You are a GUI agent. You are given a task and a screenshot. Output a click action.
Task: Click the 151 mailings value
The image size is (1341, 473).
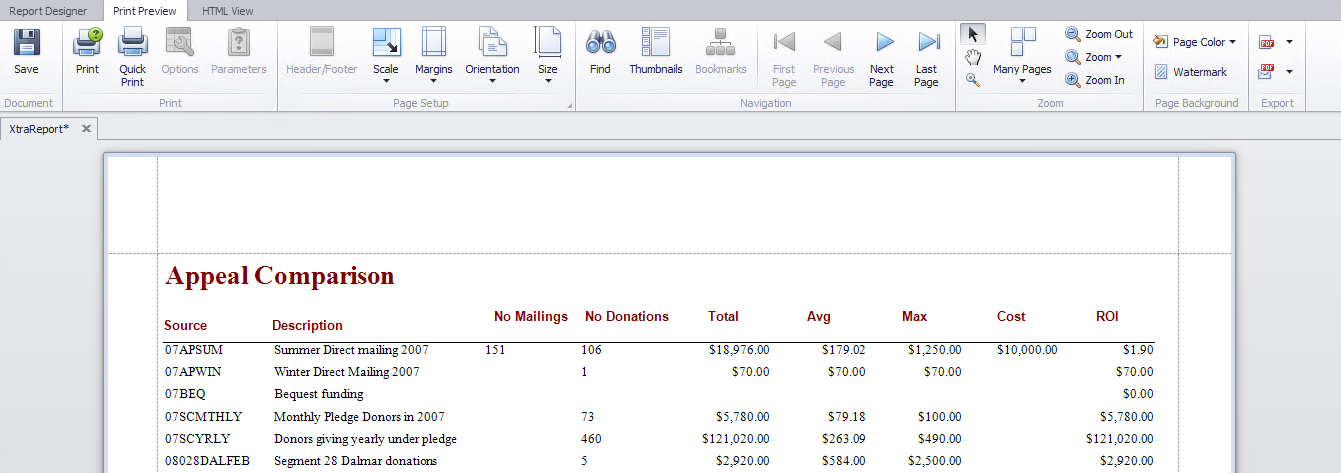coord(494,350)
